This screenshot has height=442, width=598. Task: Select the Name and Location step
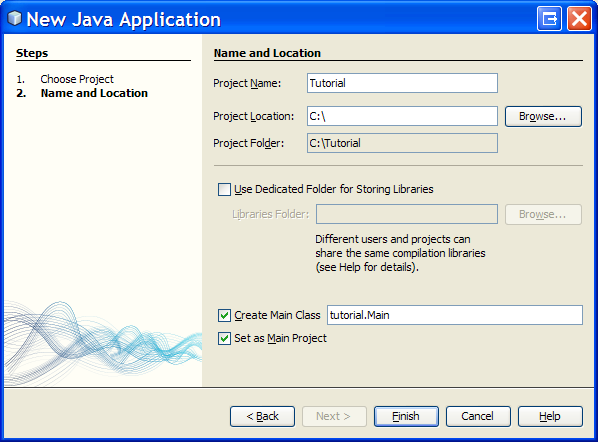94,93
